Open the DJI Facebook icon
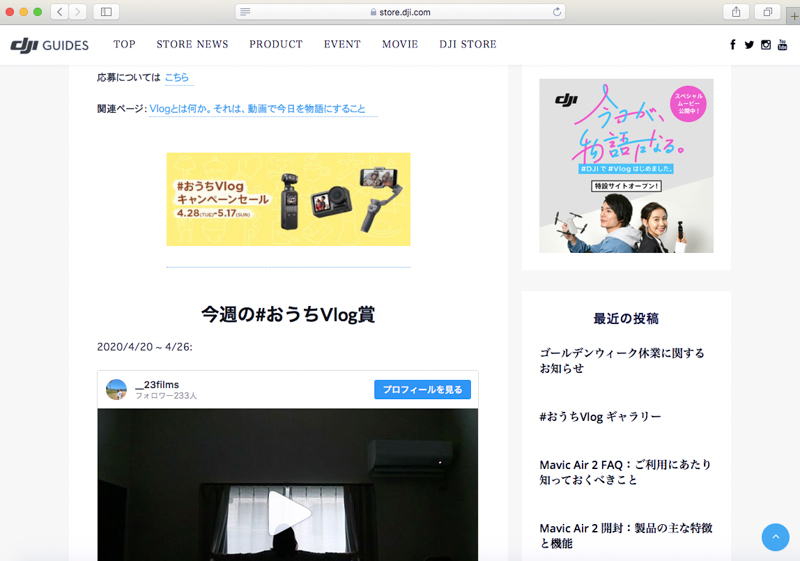The image size is (800, 561). [x=733, y=45]
